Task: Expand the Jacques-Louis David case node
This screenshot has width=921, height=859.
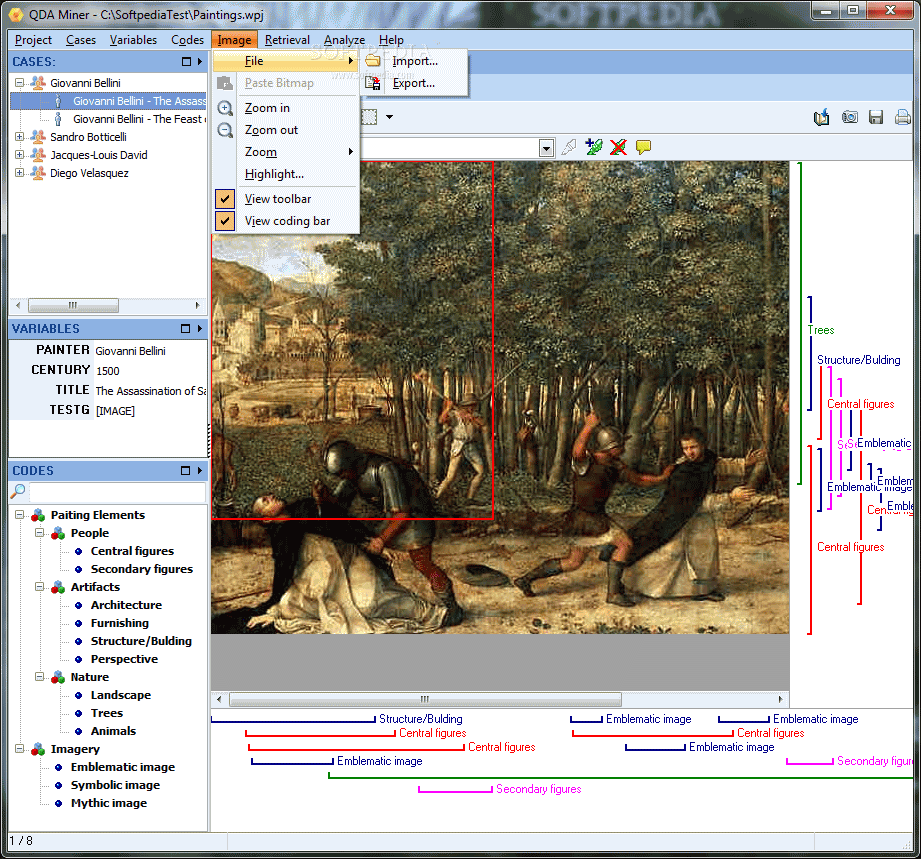Action: 19,155
